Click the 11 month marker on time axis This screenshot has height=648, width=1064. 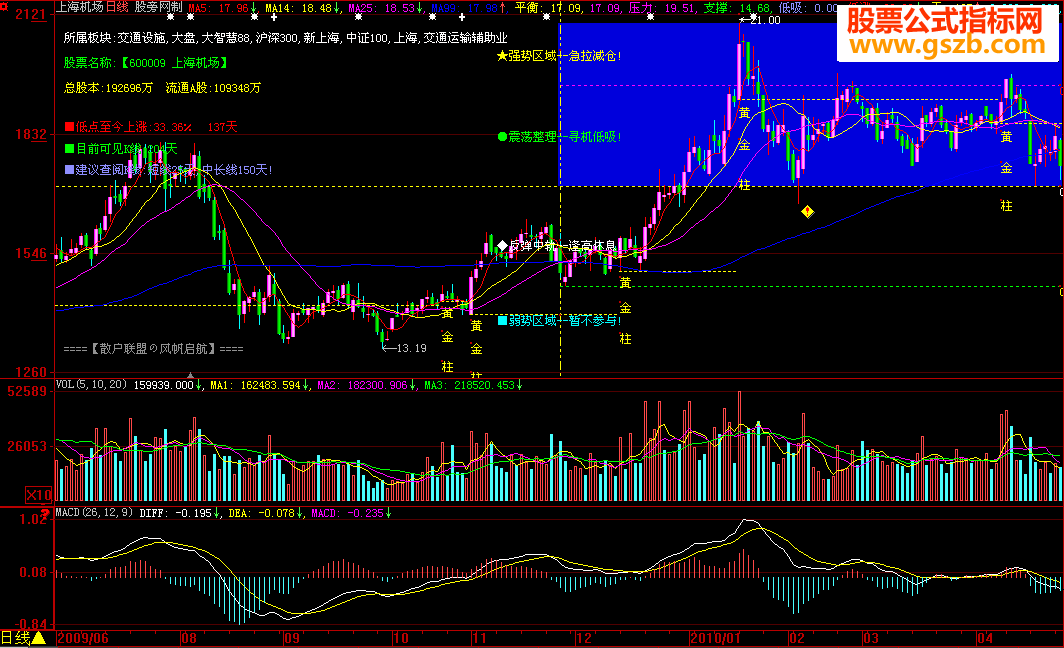click(x=480, y=639)
